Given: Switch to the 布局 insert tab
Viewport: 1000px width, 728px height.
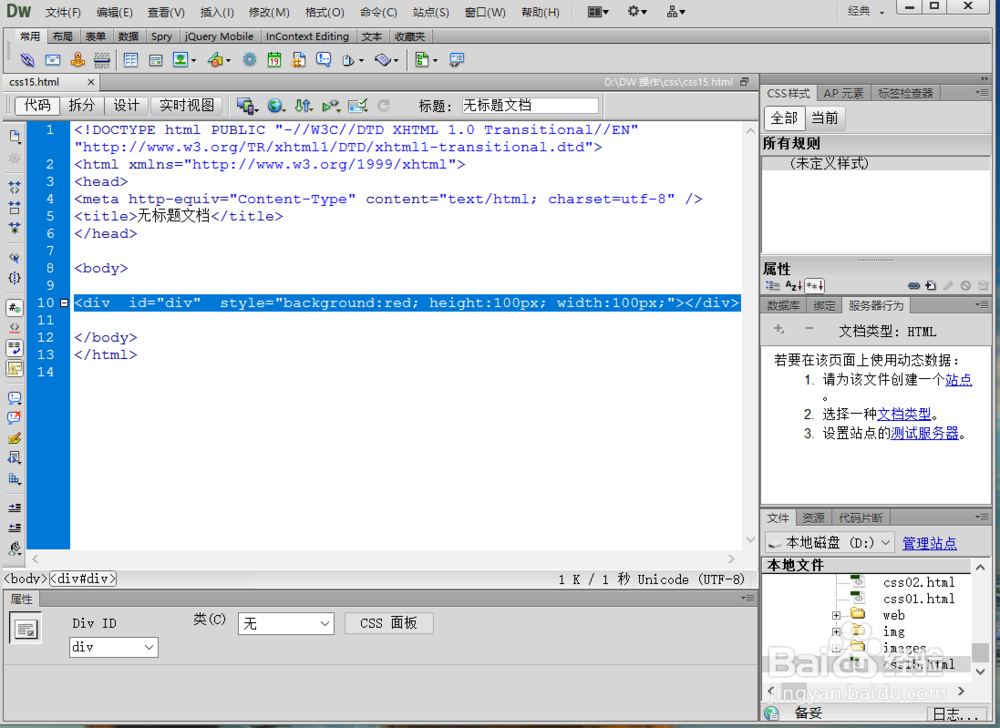Looking at the screenshot, I should point(62,35).
